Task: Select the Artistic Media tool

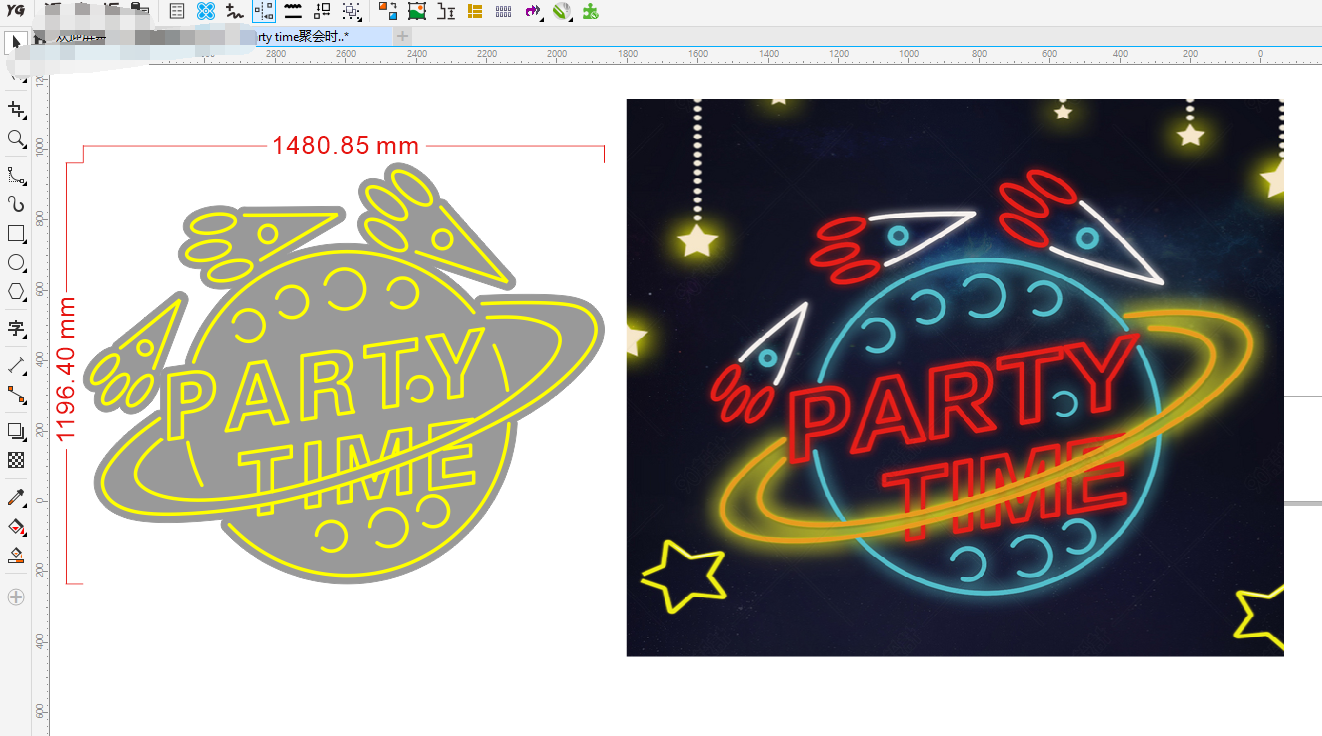Action: click(x=16, y=204)
